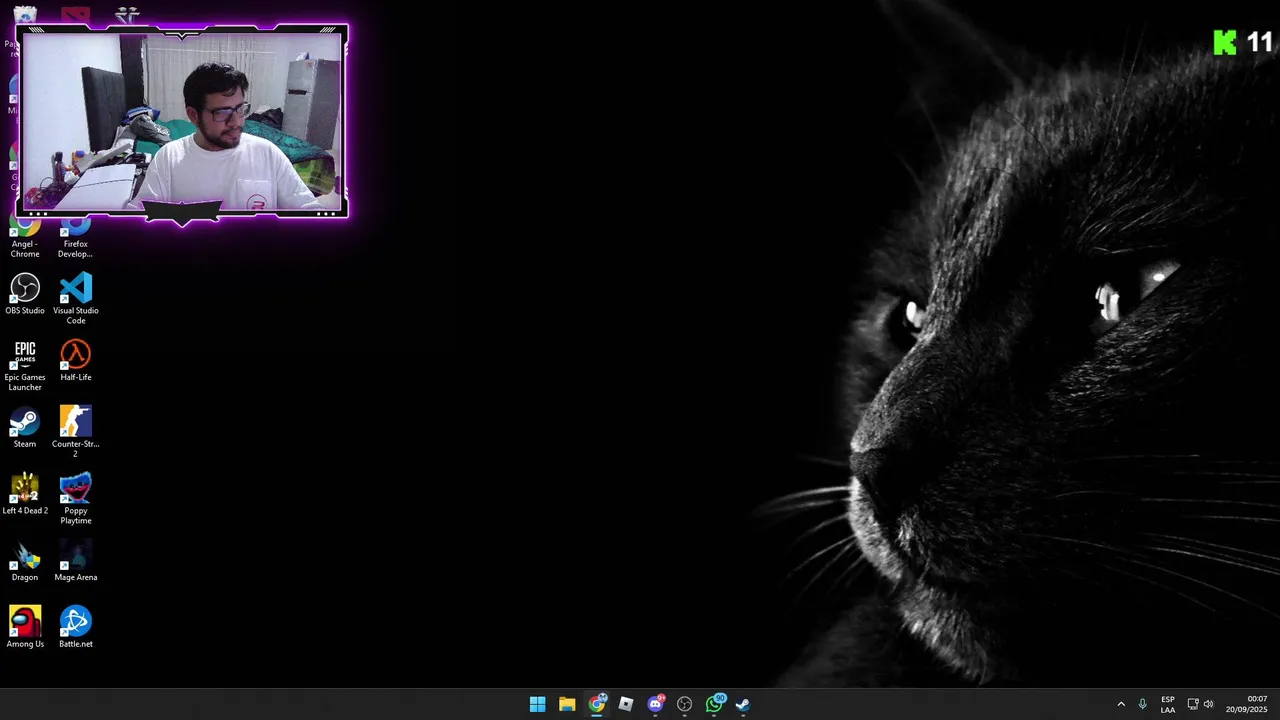The width and height of the screenshot is (1280, 720).
Task: Select the Dragon desktop shortcut
Action: click(25, 562)
